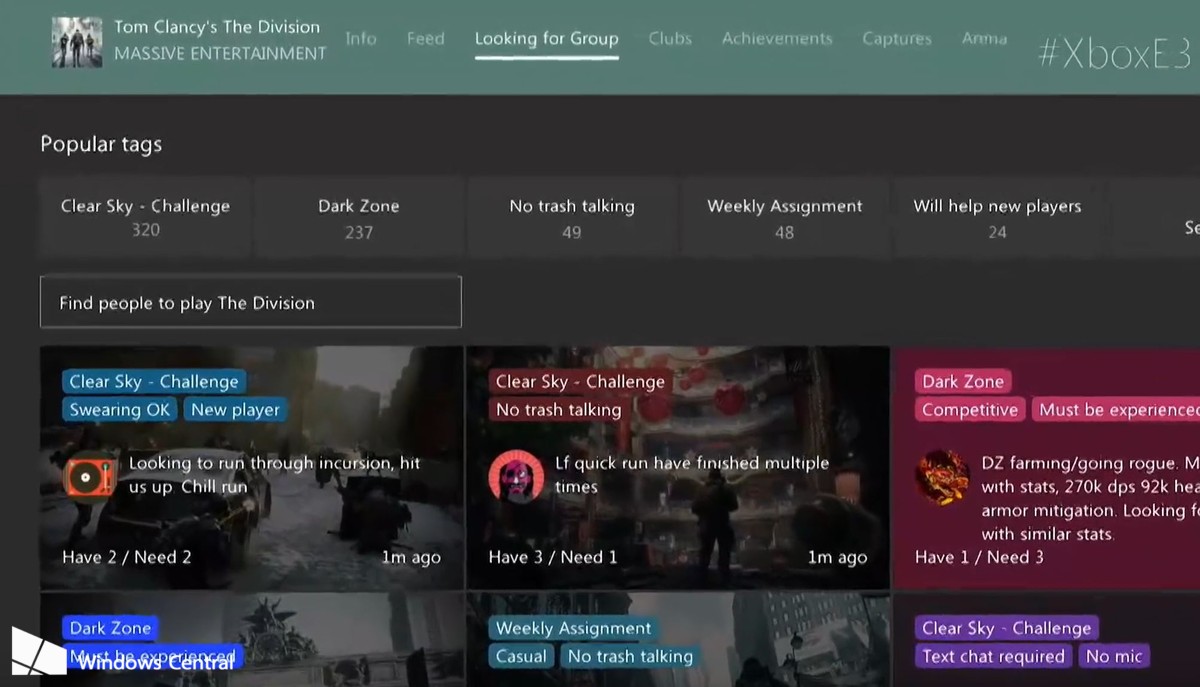Screen dimensions: 1200x687
Task: Focus the Find people to play The Division field
Action: (251, 302)
